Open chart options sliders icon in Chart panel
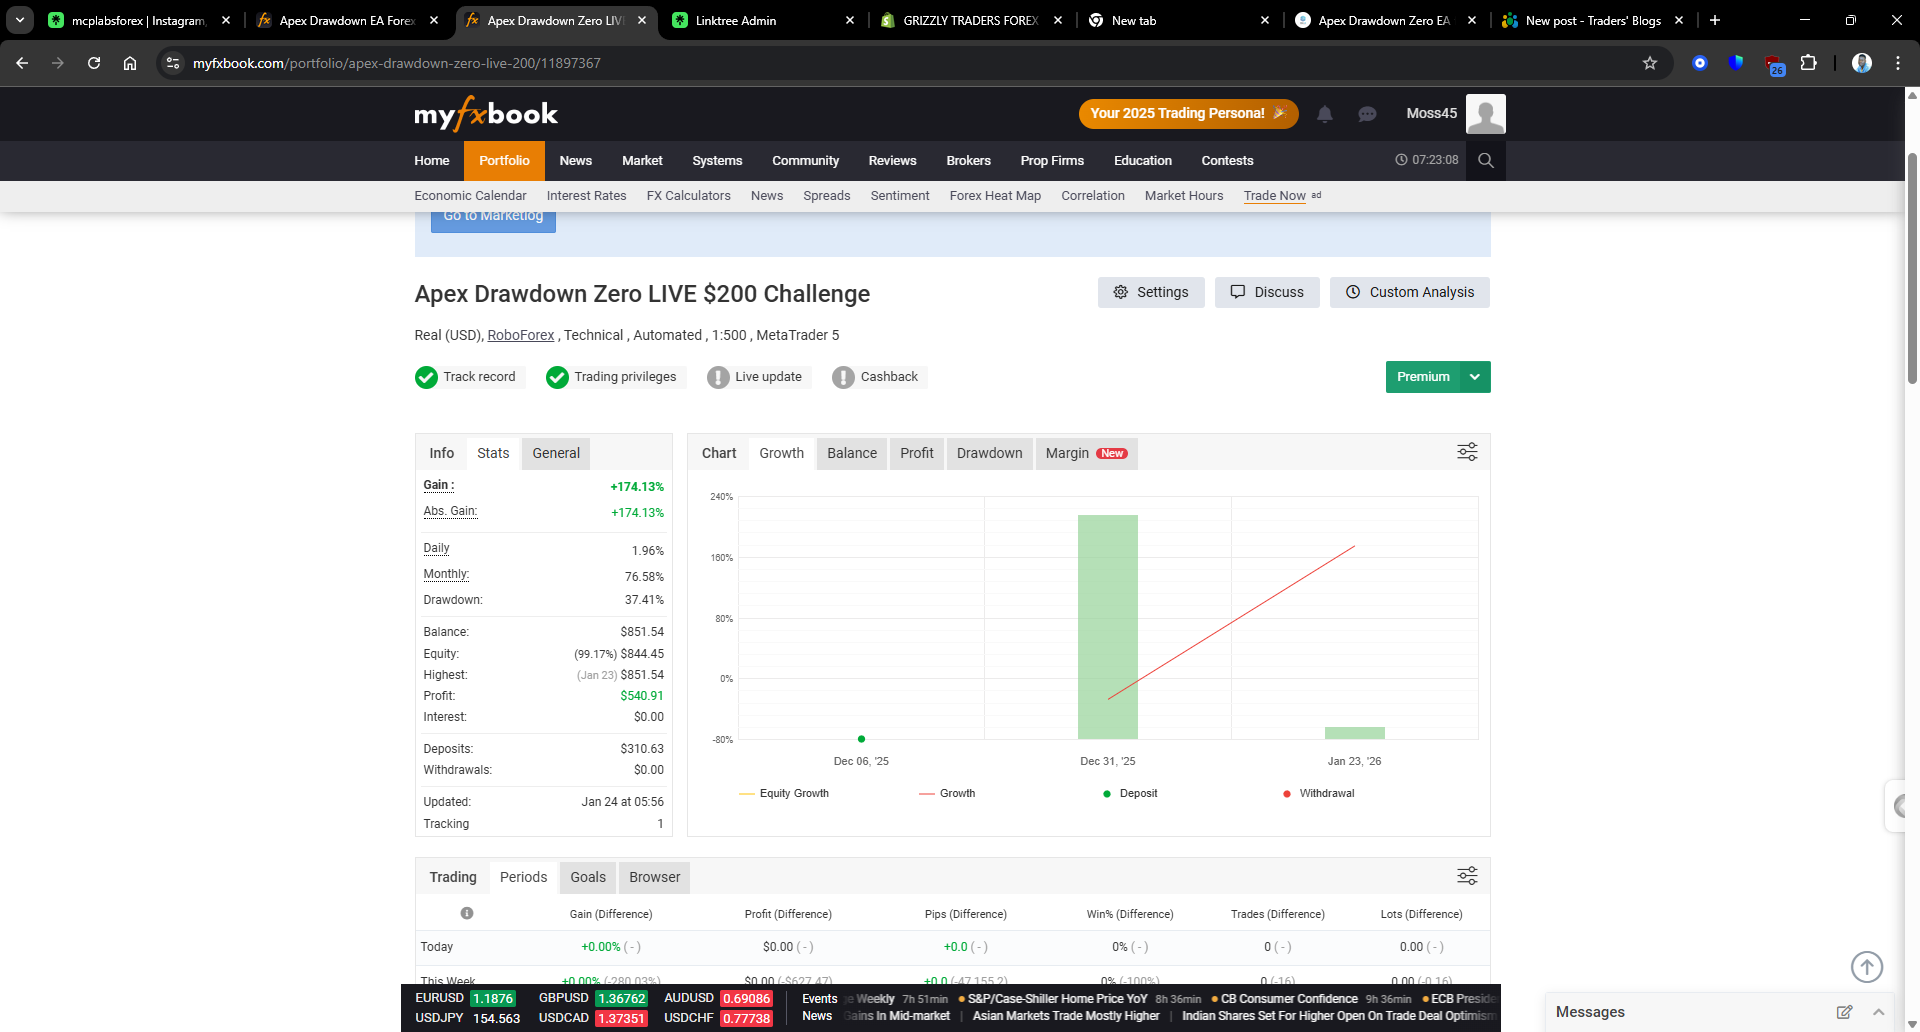 1467,452
